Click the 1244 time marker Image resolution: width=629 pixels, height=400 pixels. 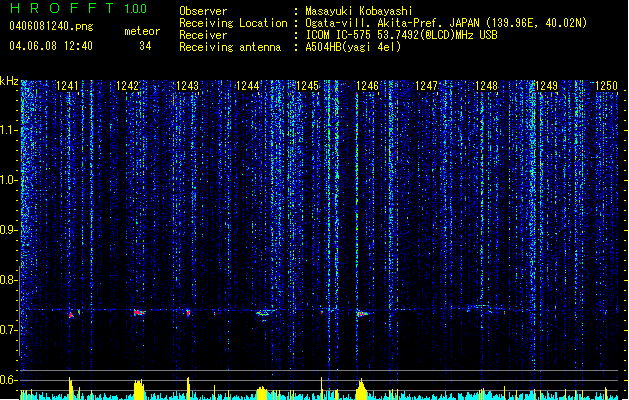pyautogui.click(x=248, y=86)
